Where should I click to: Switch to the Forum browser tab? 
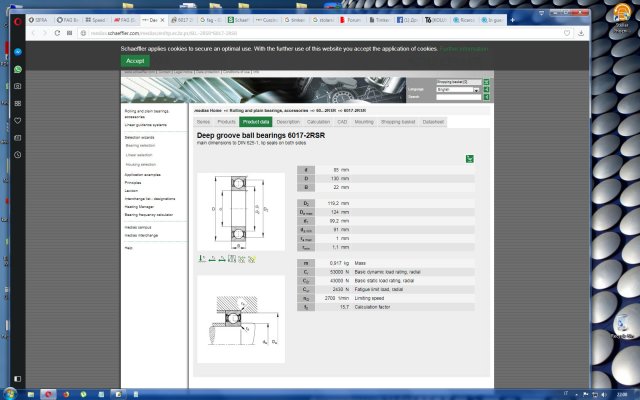[351, 20]
